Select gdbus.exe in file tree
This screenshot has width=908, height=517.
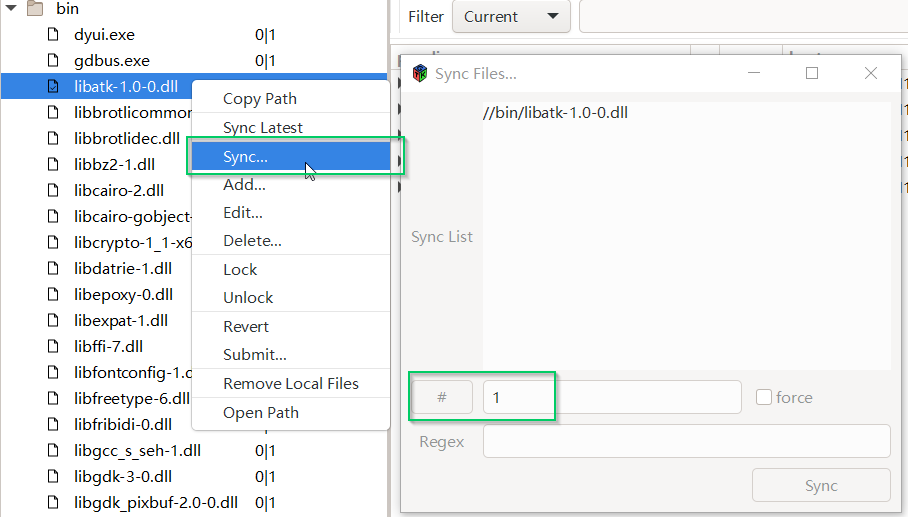click(x=112, y=61)
